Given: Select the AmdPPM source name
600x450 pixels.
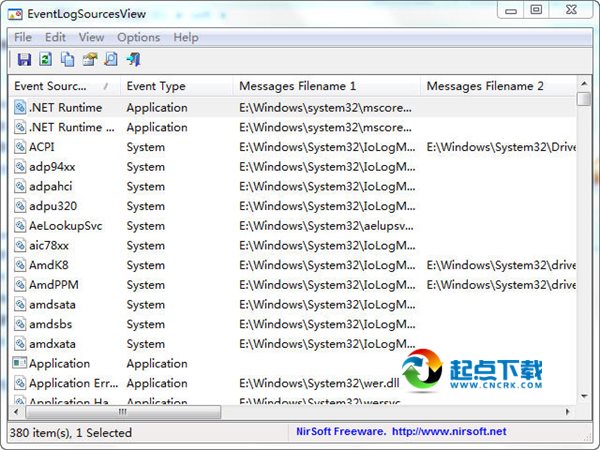Looking at the screenshot, I should pyautogui.click(x=54, y=285).
